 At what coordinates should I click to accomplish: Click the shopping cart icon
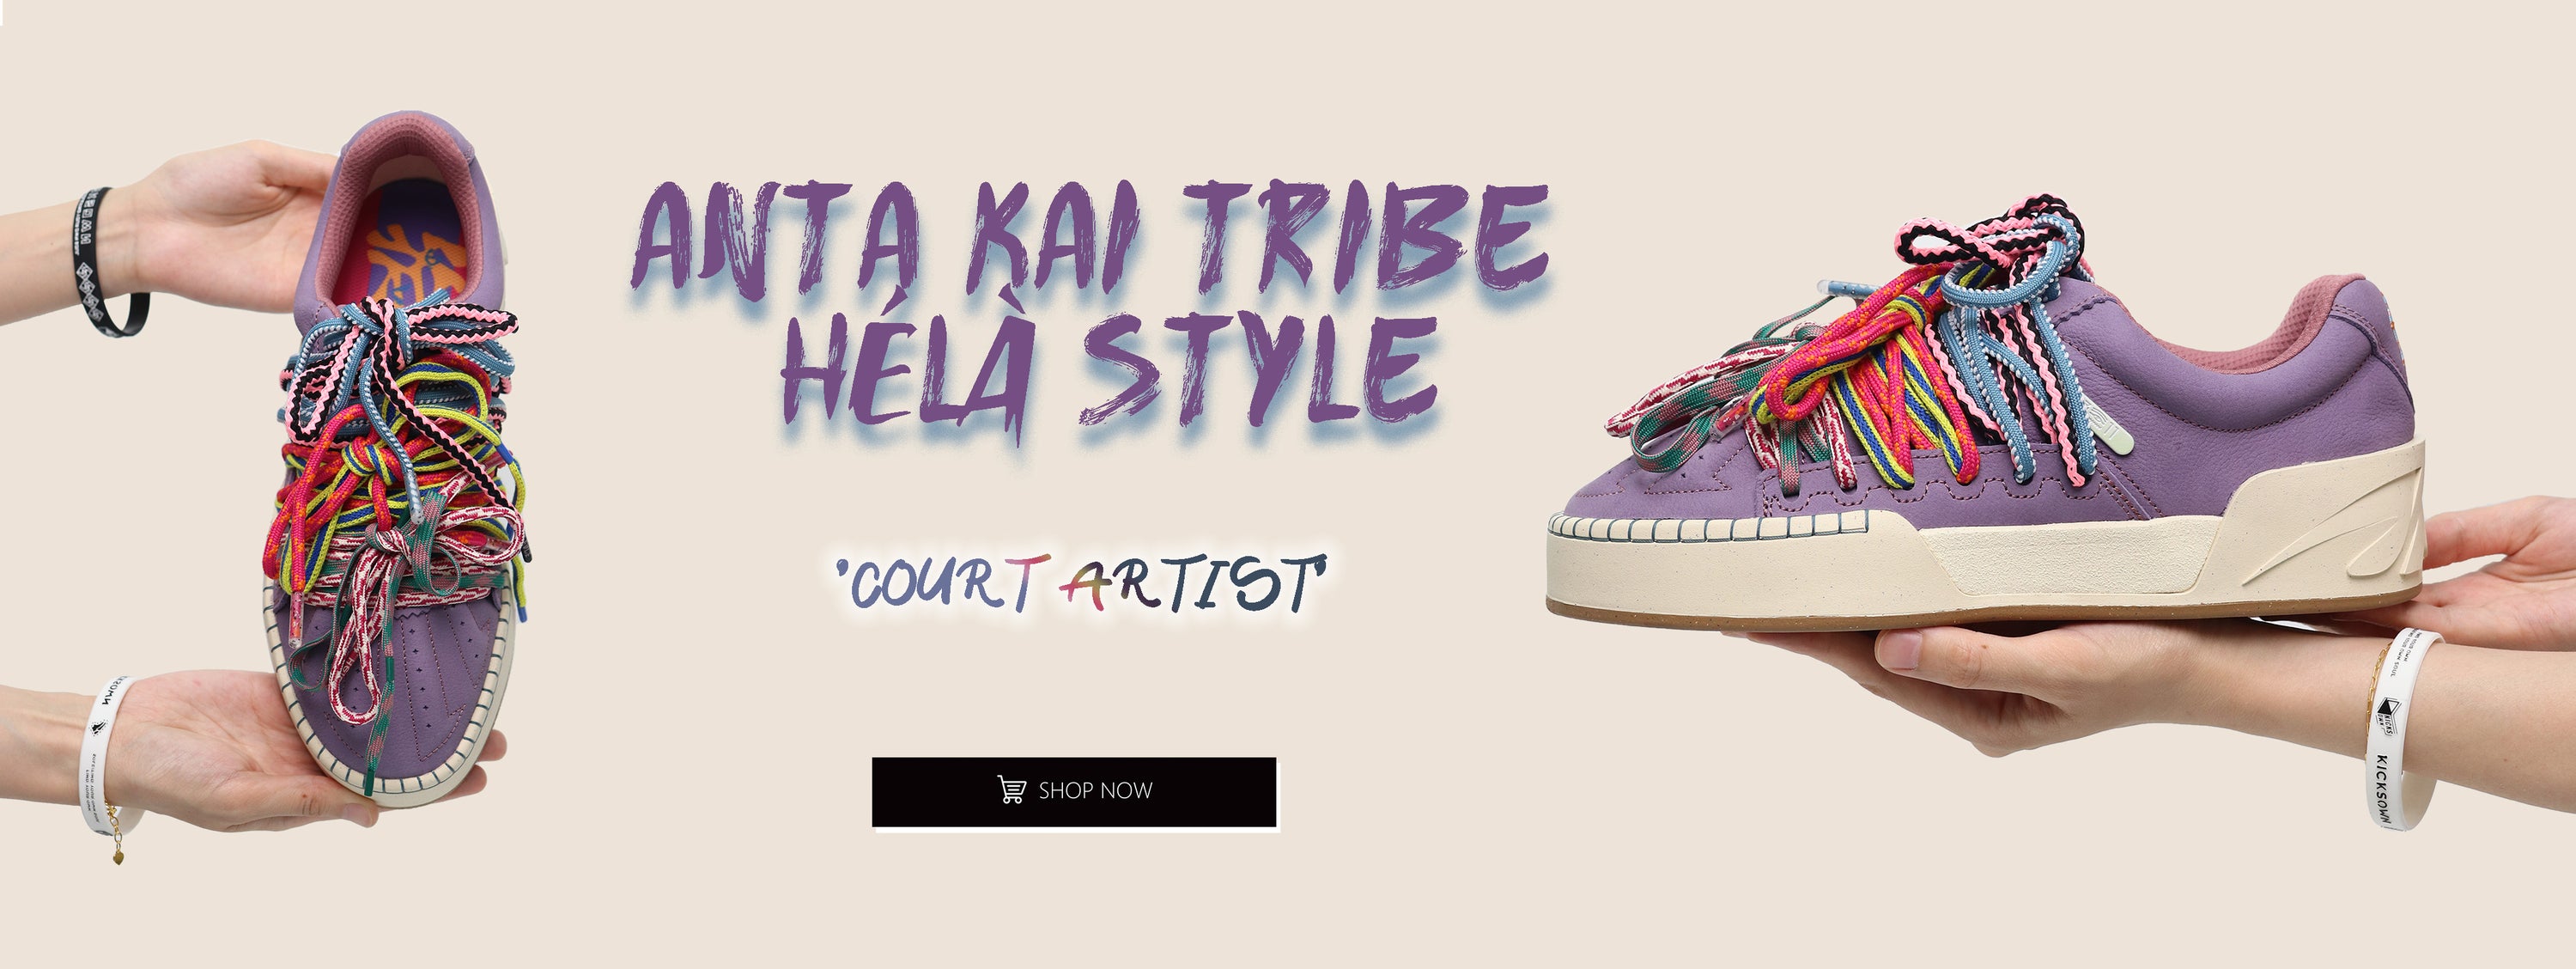coord(1011,790)
